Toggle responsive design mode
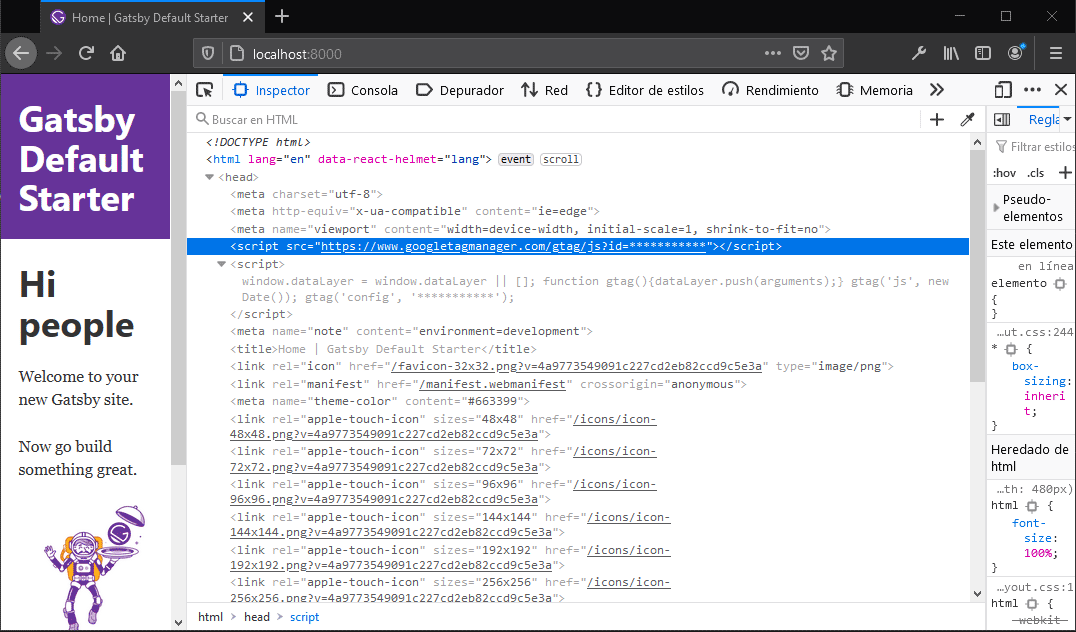Image resolution: width=1076 pixels, height=632 pixels. coord(1003,90)
